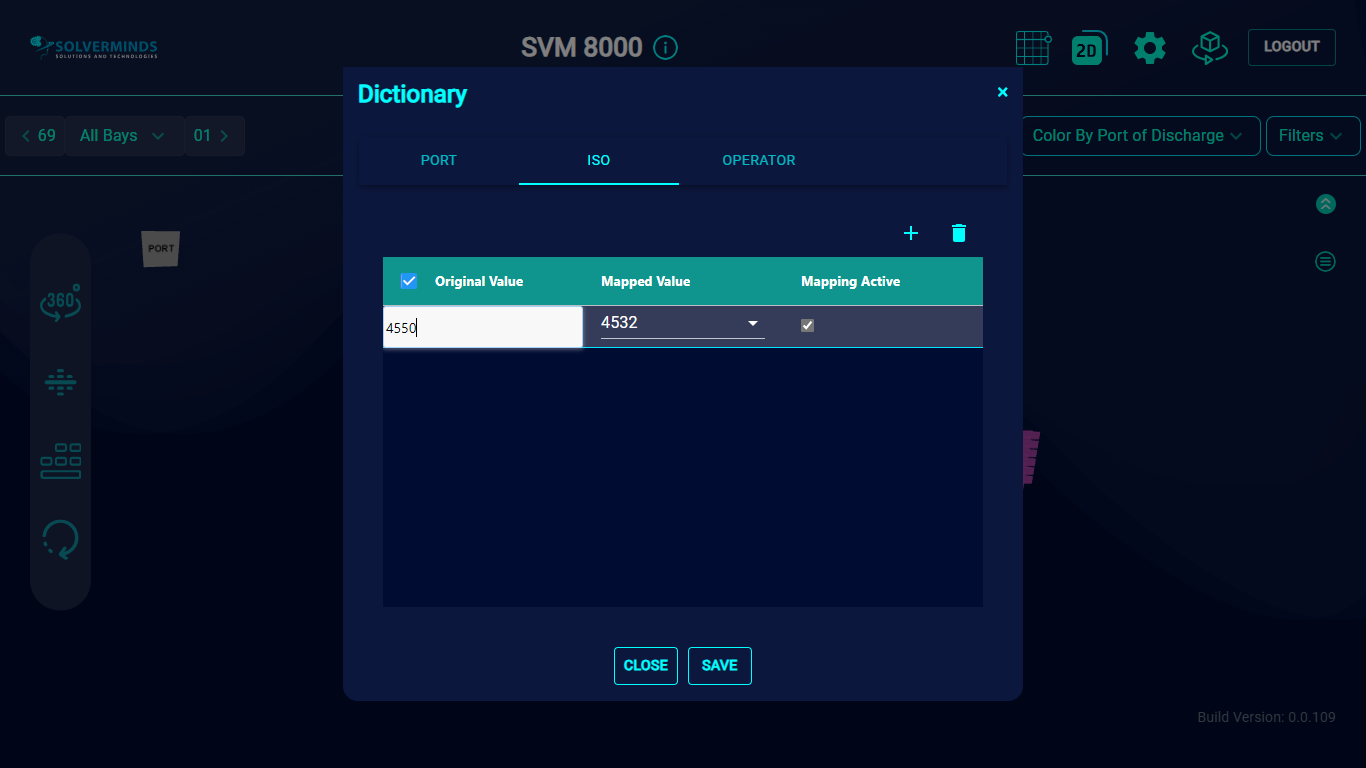Image resolution: width=1366 pixels, height=768 pixels.
Task: Click the CLOSE button
Action: pyautogui.click(x=646, y=666)
